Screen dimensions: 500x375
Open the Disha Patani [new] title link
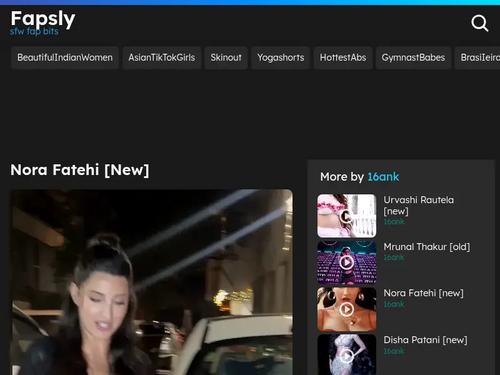point(425,340)
